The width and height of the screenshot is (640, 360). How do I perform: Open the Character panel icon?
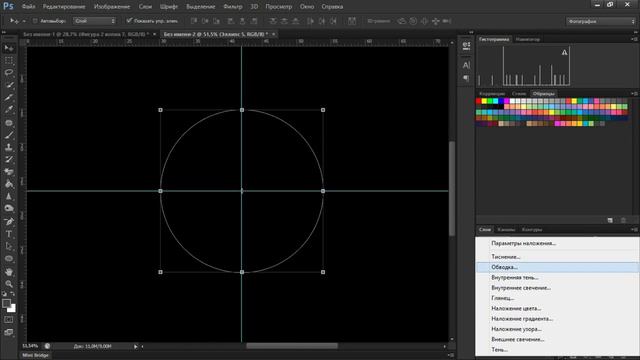(x=466, y=65)
